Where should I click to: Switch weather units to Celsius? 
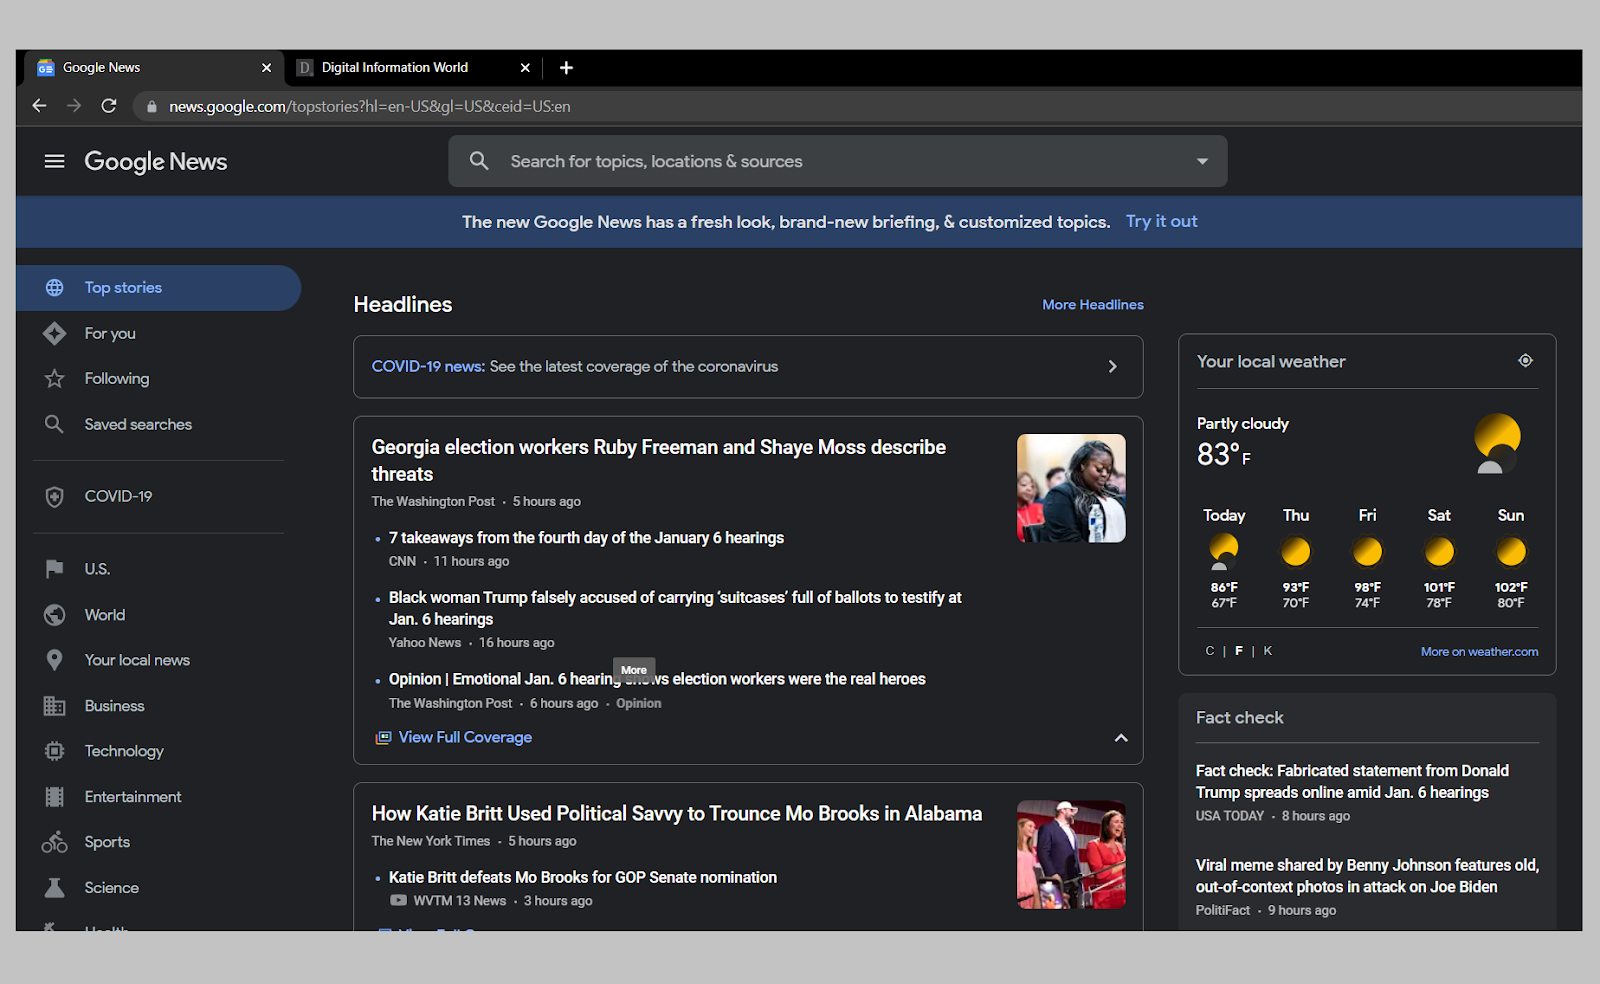tap(1210, 651)
